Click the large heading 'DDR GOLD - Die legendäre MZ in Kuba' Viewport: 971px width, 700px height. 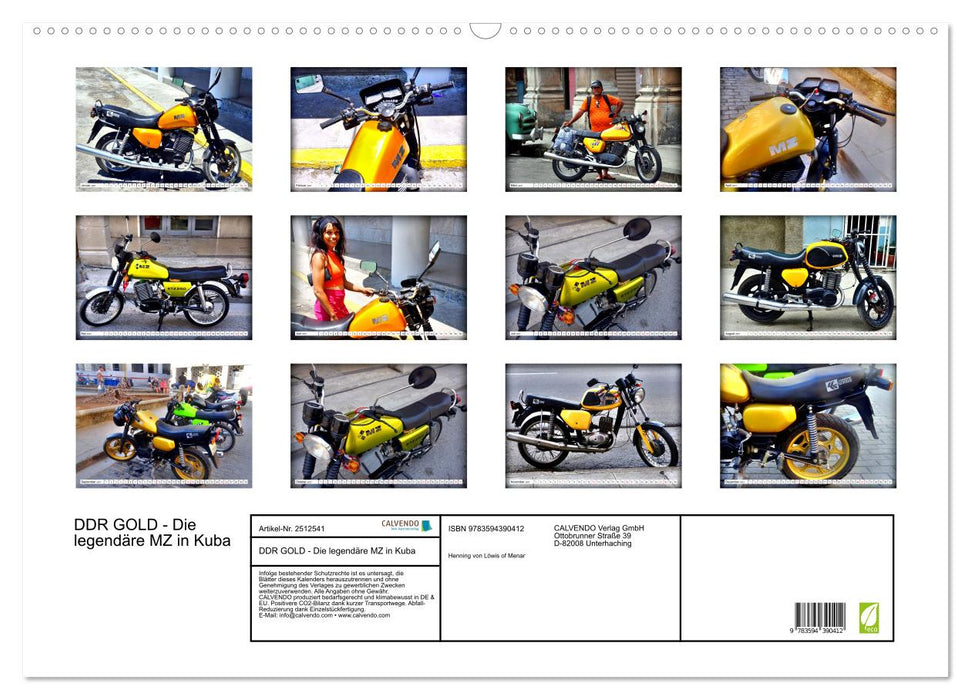(x=152, y=533)
